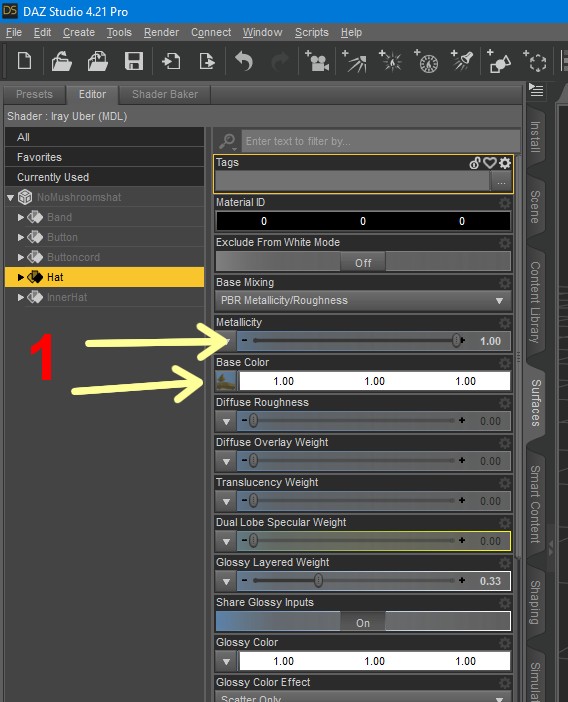Click the Import toolbar icon
Screen dimensions: 568x702
tap(171, 61)
